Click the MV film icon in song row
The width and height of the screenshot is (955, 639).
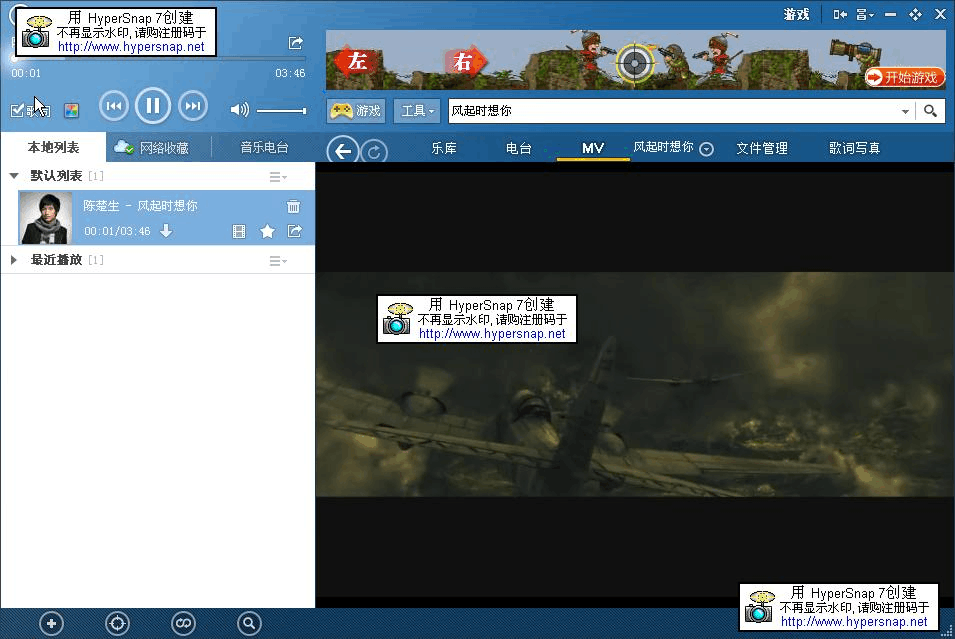coord(239,231)
